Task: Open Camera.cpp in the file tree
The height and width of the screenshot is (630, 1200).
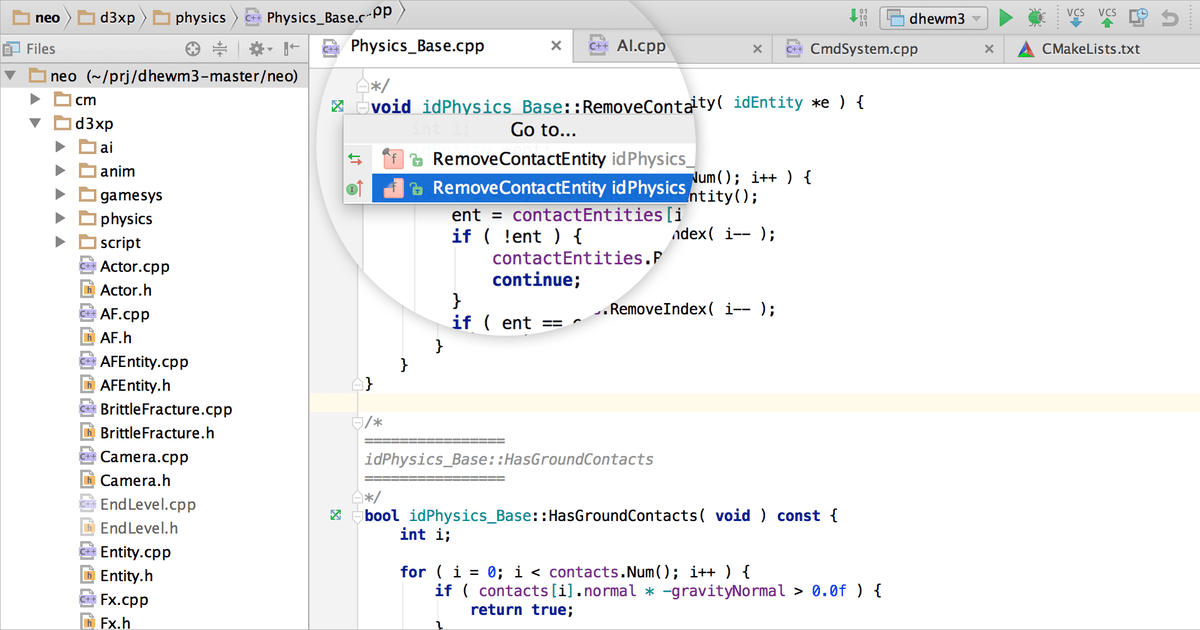Action: [x=143, y=457]
